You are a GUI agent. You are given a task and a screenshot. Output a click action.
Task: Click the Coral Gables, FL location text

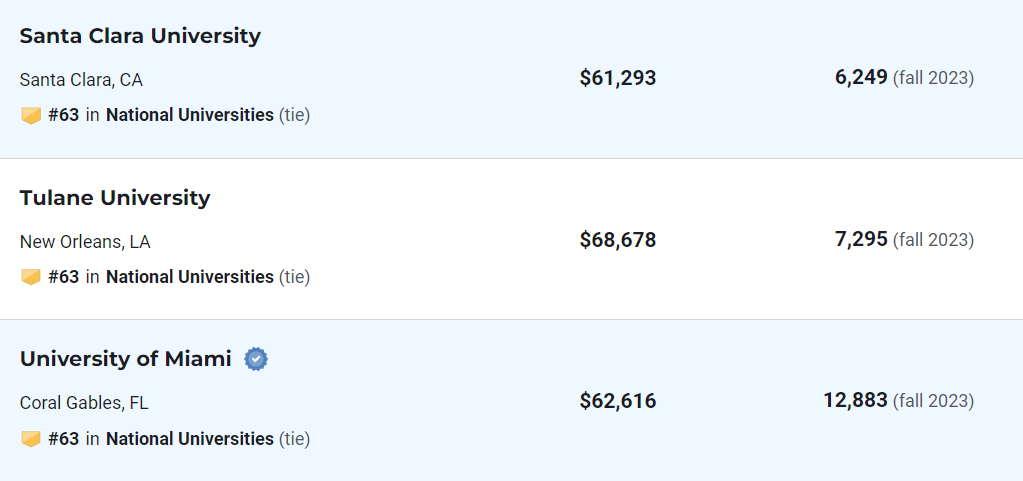point(84,403)
